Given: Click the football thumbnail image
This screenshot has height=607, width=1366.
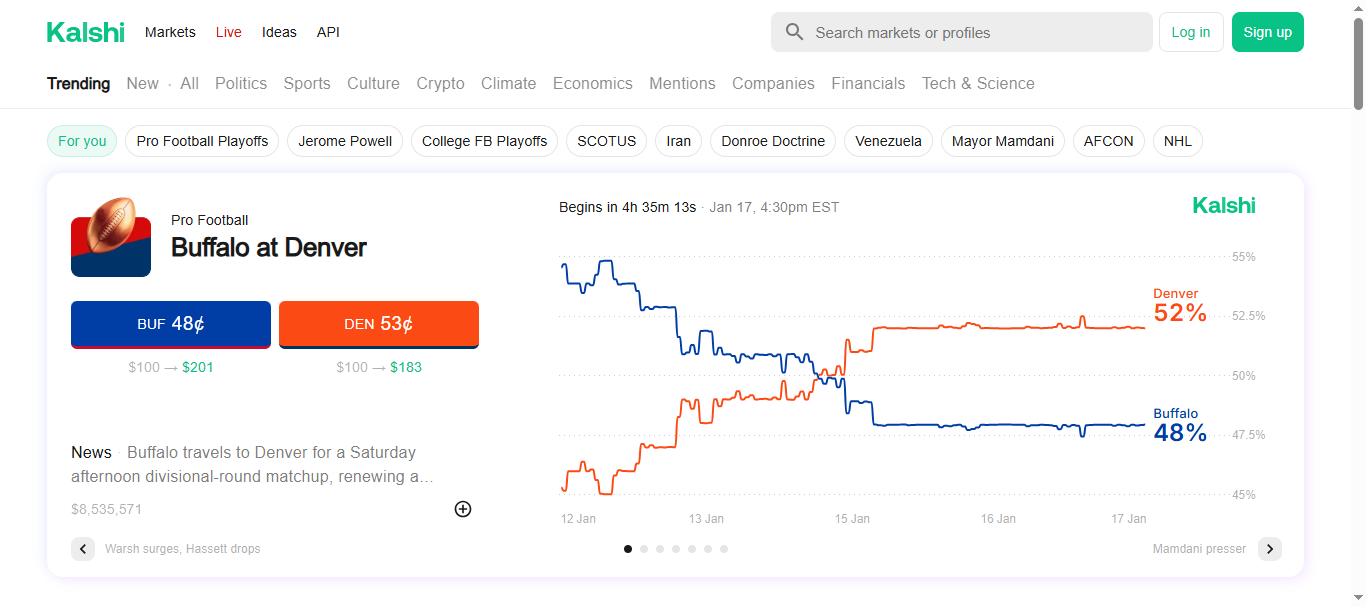Looking at the screenshot, I should pyautogui.click(x=111, y=237).
